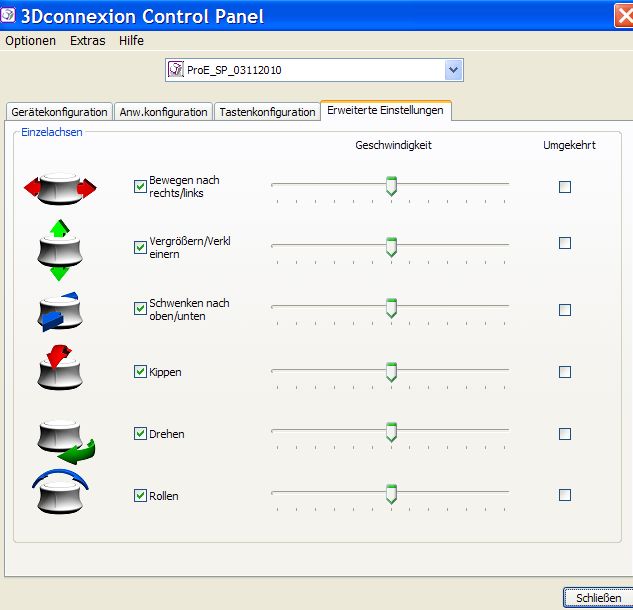Click the ProE_SP_03112010 profile field
This screenshot has height=610, width=633.
click(314, 70)
